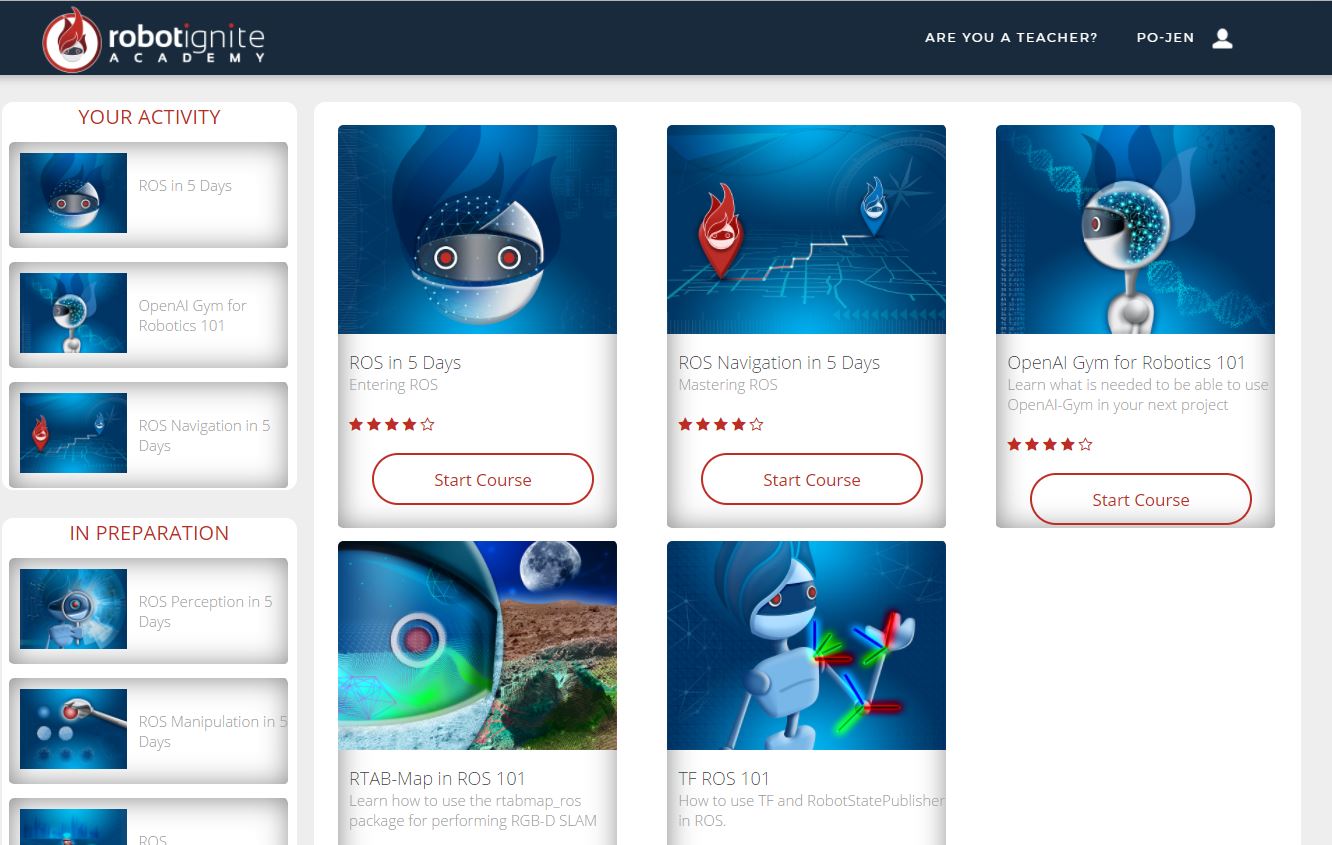1332x845 pixels.
Task: Click sidebar text 'ROS Manipulation in 5 Days'
Action: tap(213, 732)
